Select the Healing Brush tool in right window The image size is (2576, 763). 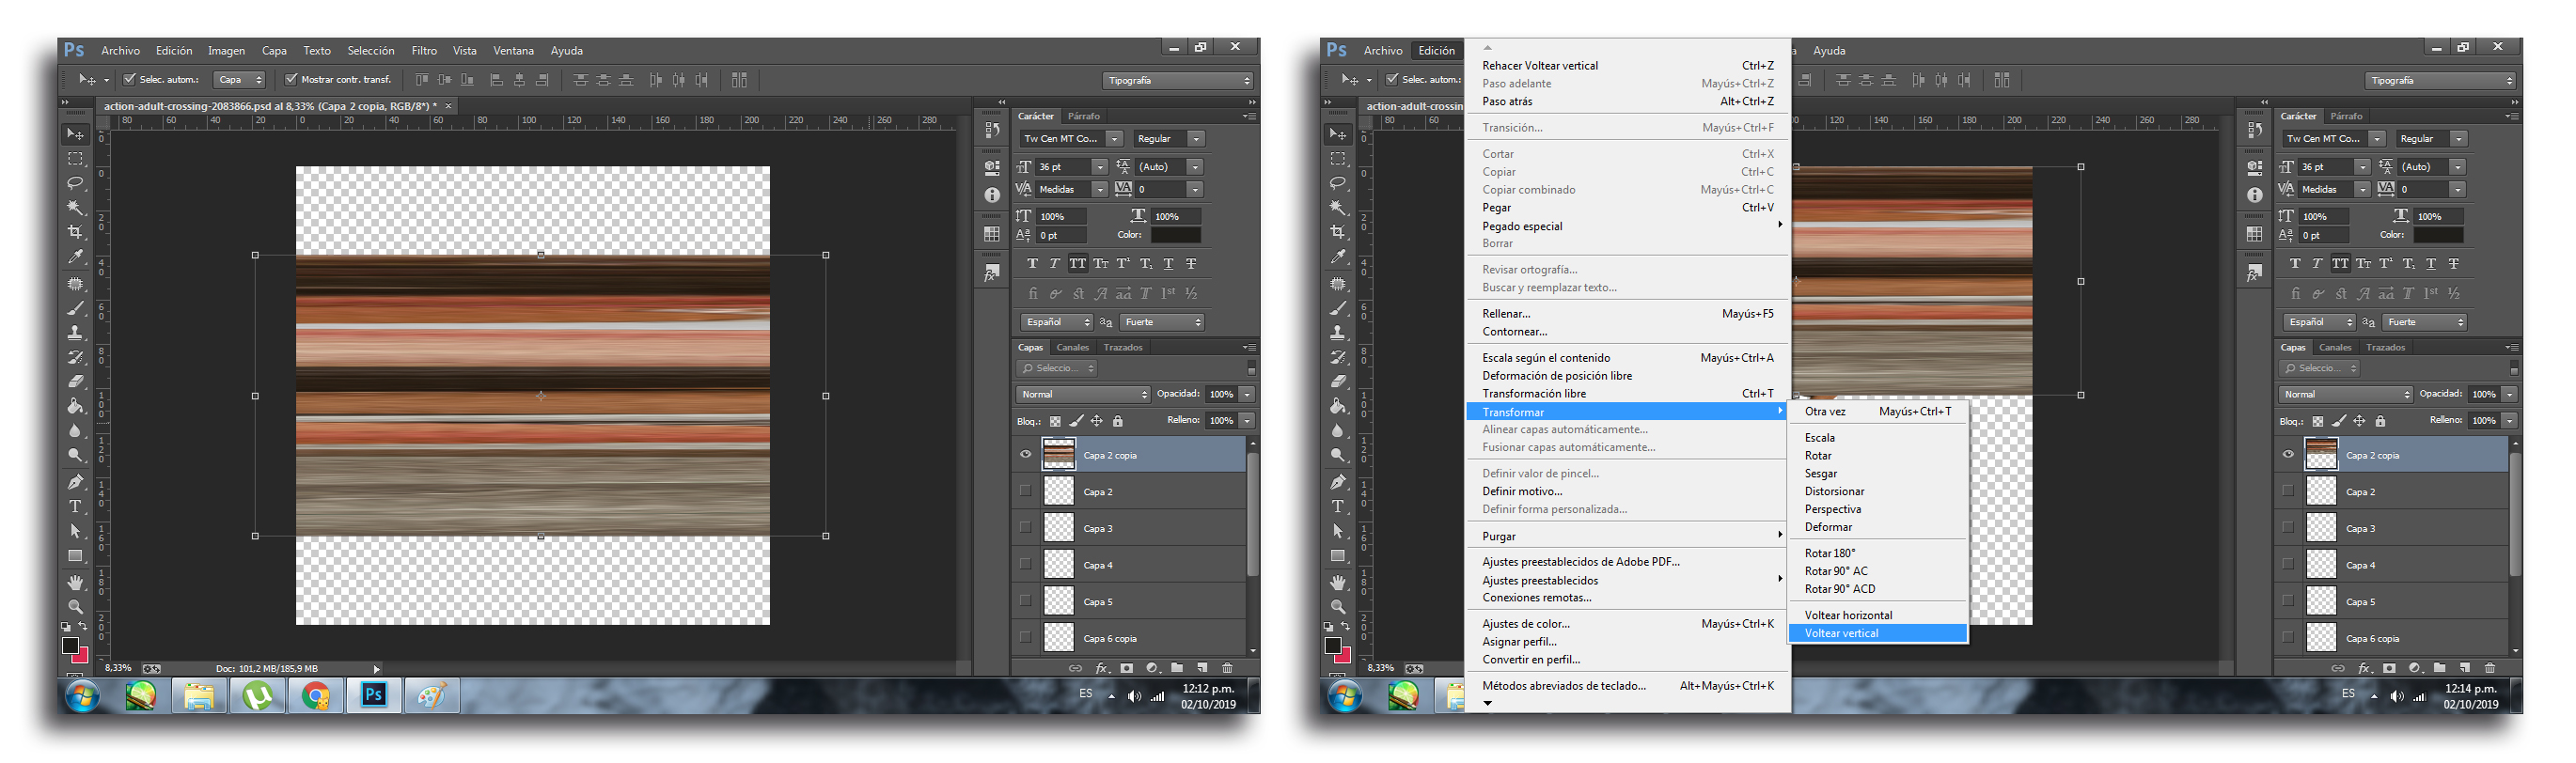click(1338, 284)
